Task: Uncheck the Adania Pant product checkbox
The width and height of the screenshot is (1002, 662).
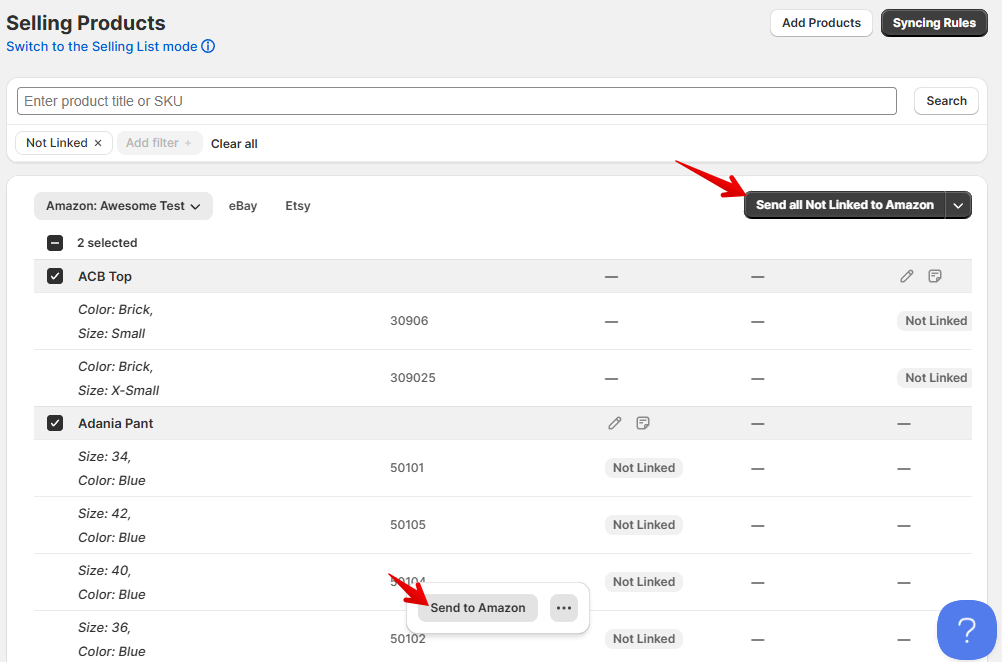Action: click(55, 423)
